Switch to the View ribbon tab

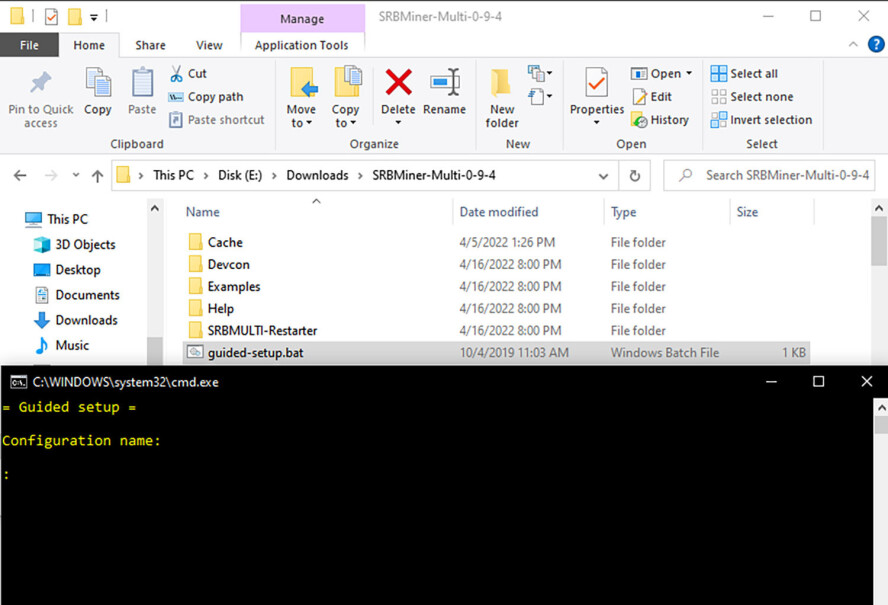click(x=209, y=45)
